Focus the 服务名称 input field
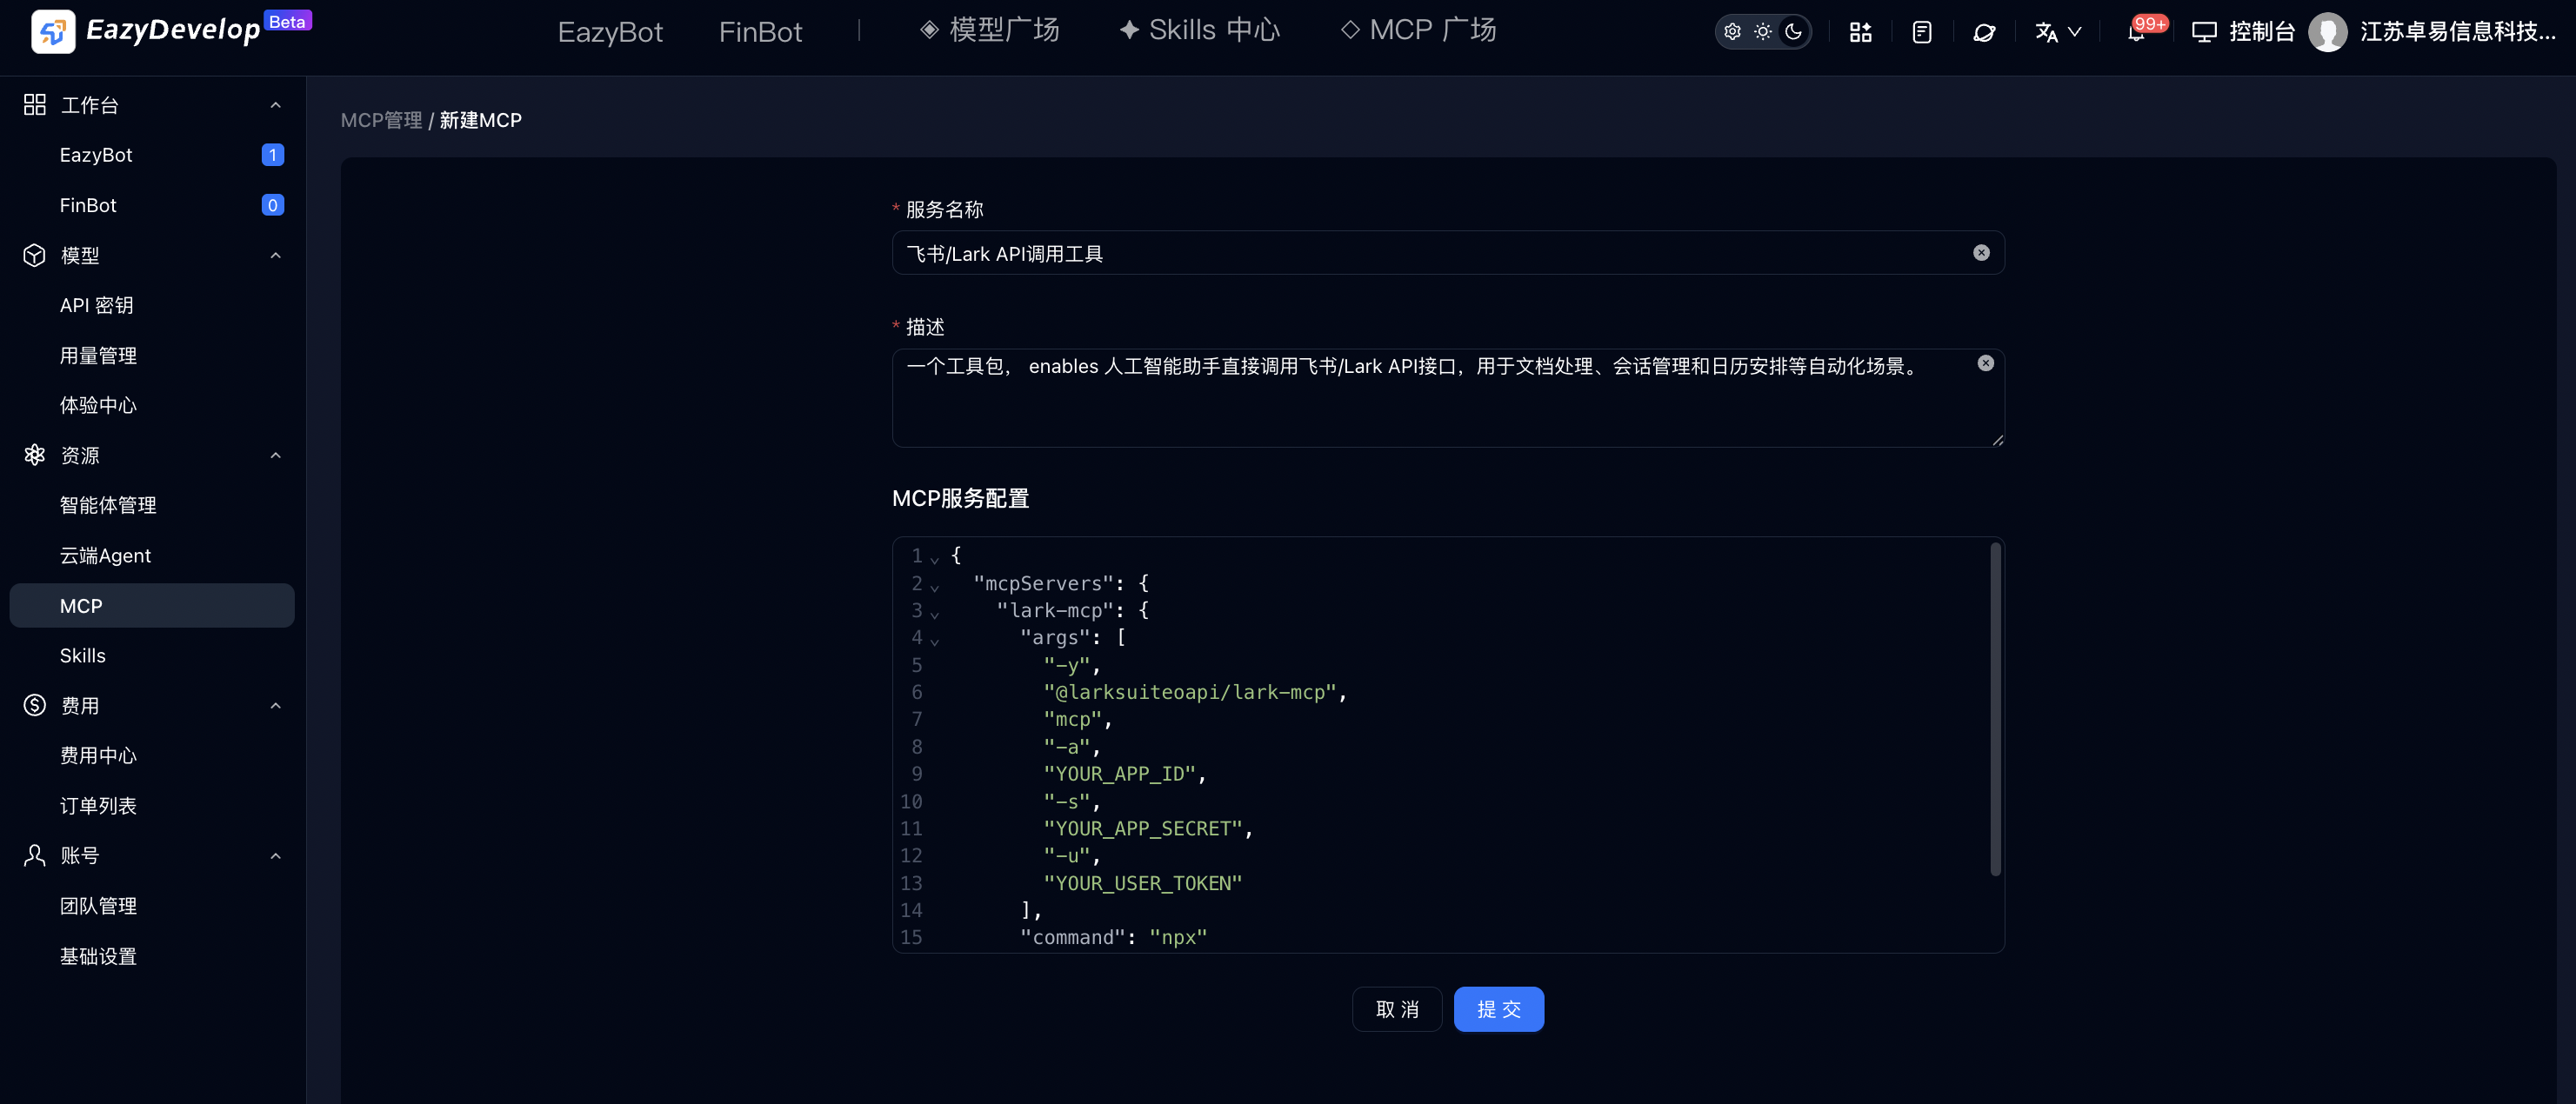Viewport: 2576px width, 1104px height. point(1448,253)
